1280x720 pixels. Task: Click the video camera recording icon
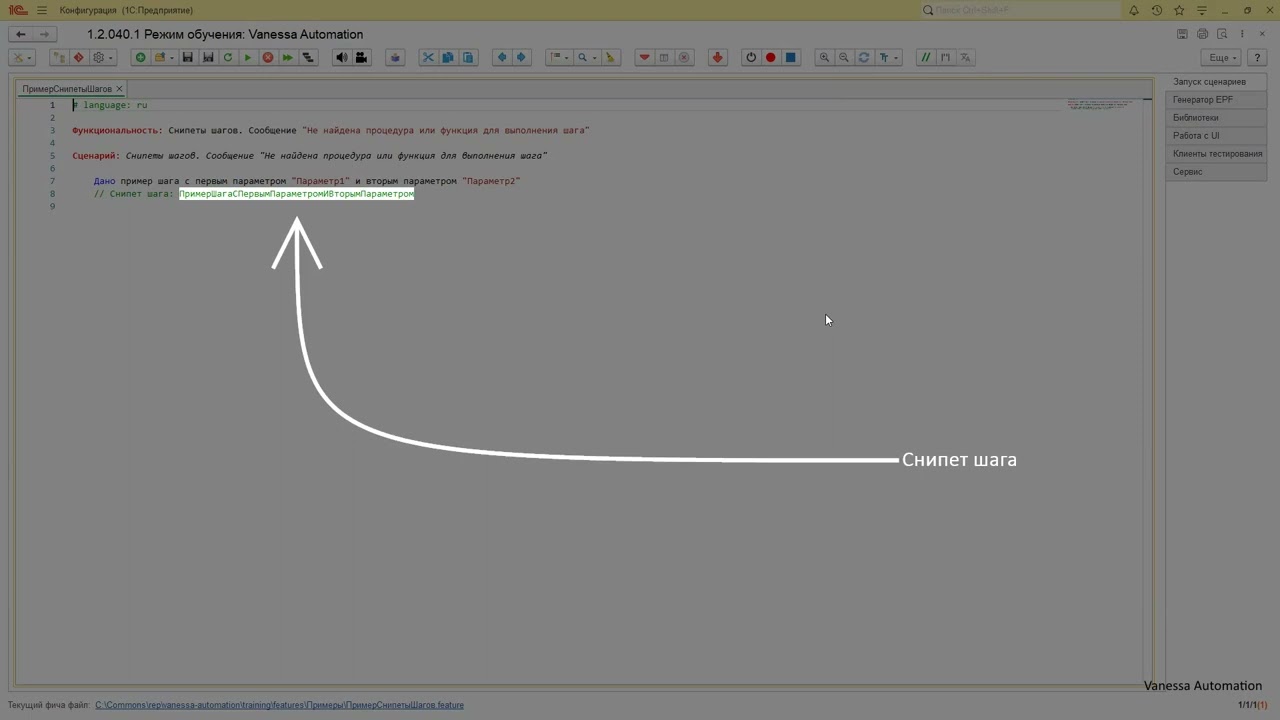[x=361, y=57]
